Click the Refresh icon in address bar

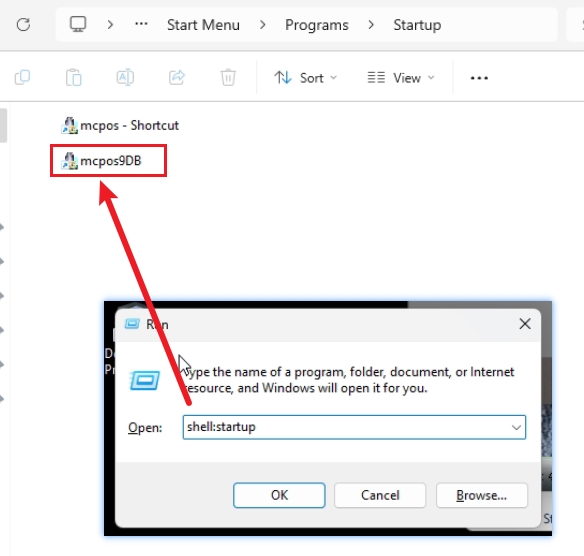(23, 25)
